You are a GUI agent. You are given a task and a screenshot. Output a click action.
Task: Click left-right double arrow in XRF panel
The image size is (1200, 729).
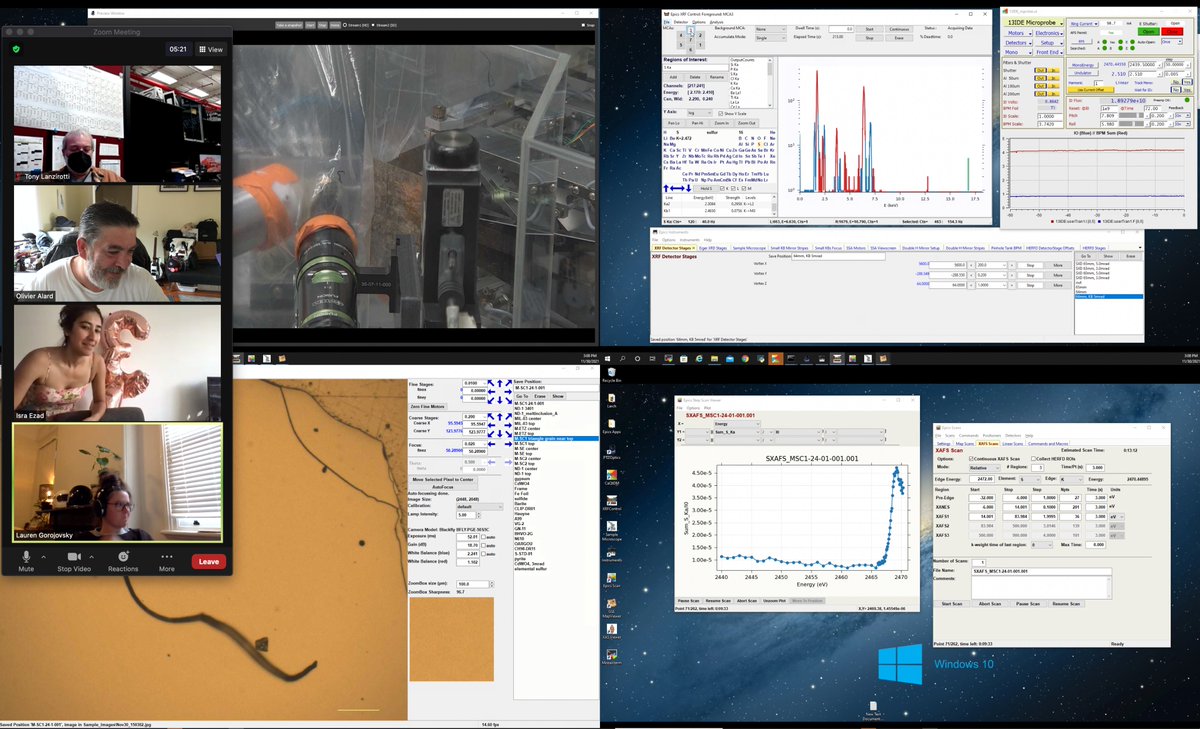pos(677,188)
